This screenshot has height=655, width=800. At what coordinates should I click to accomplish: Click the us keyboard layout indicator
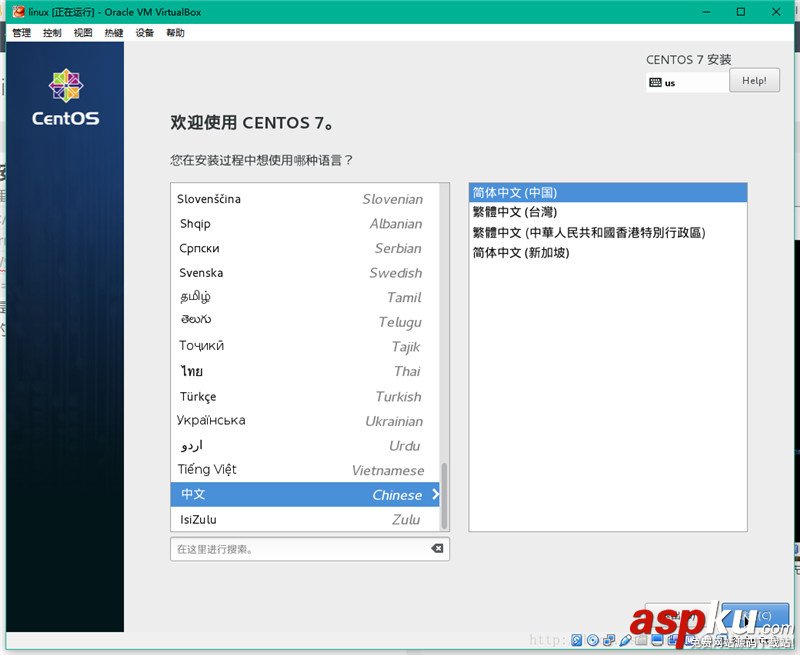pyautogui.click(x=687, y=82)
